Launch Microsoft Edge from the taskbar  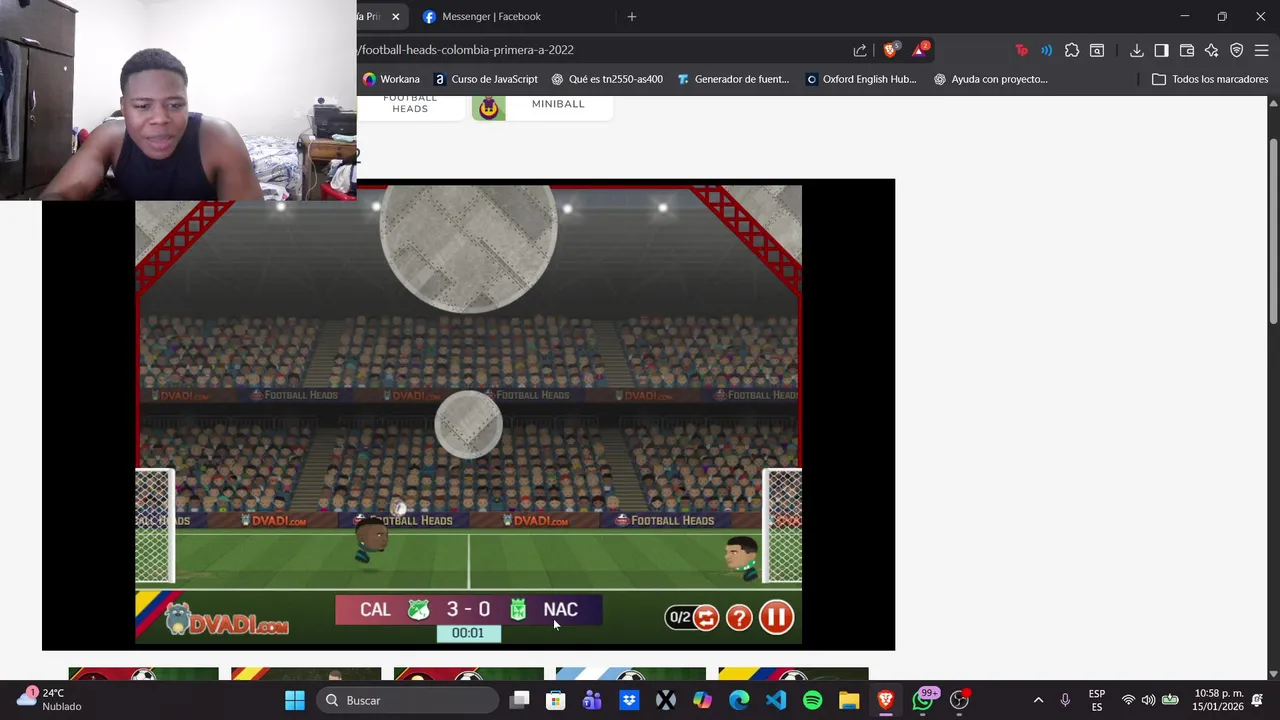[x=739, y=700]
